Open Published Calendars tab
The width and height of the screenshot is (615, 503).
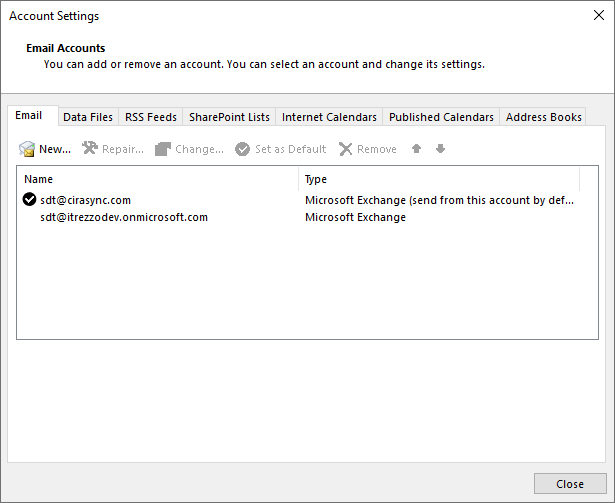click(441, 117)
